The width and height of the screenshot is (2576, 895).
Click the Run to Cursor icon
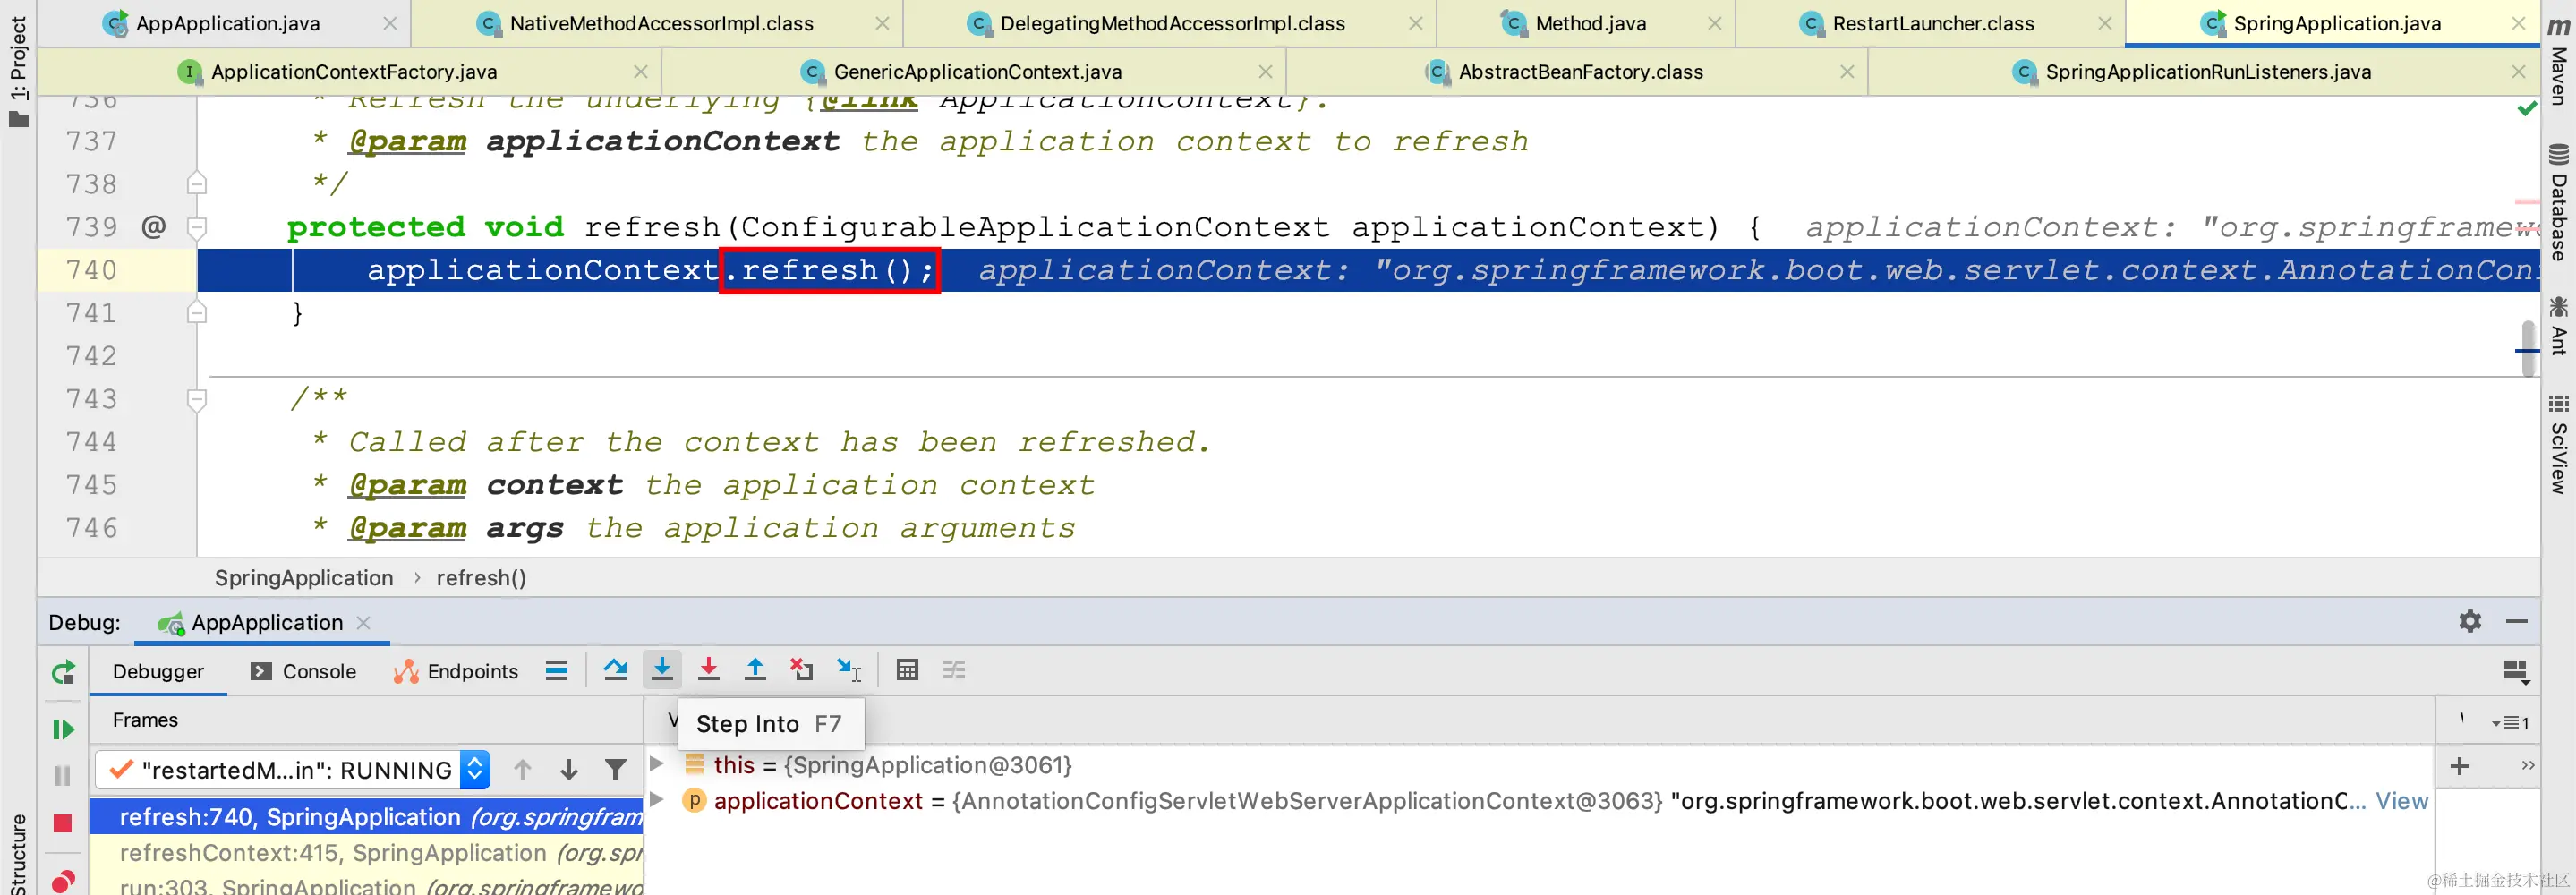(x=849, y=670)
